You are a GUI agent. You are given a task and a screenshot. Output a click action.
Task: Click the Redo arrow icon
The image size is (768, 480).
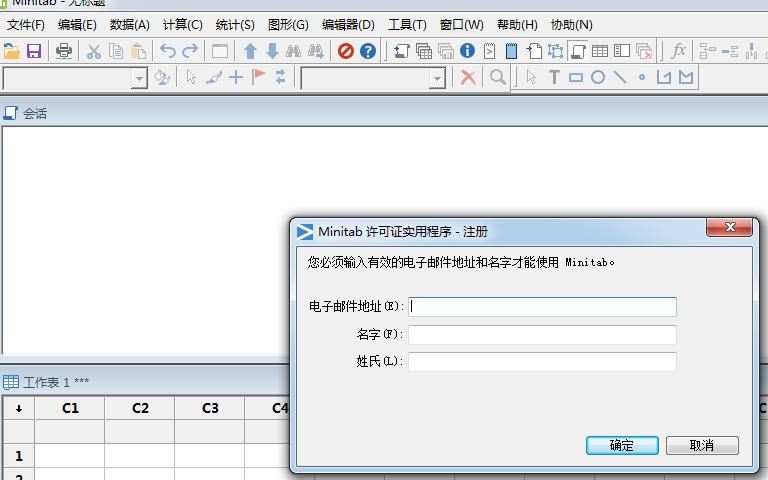click(190, 51)
